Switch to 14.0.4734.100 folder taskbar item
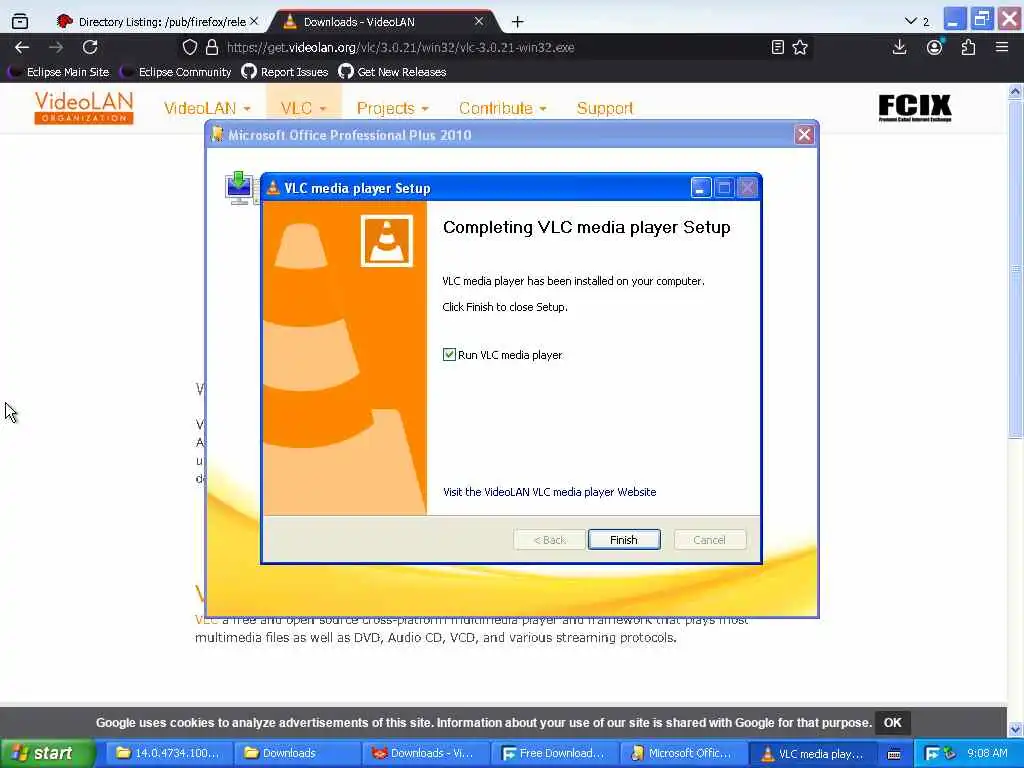 click(x=168, y=754)
